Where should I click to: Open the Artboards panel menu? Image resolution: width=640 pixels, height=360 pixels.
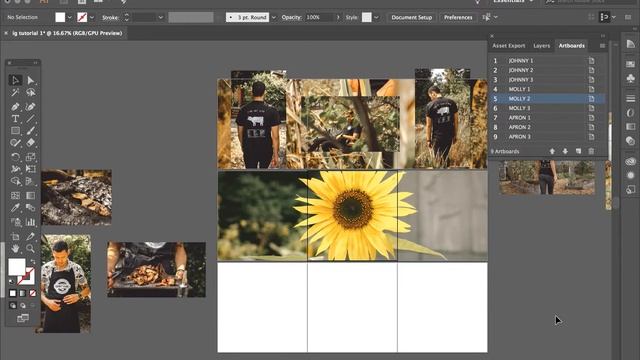[x=602, y=46]
